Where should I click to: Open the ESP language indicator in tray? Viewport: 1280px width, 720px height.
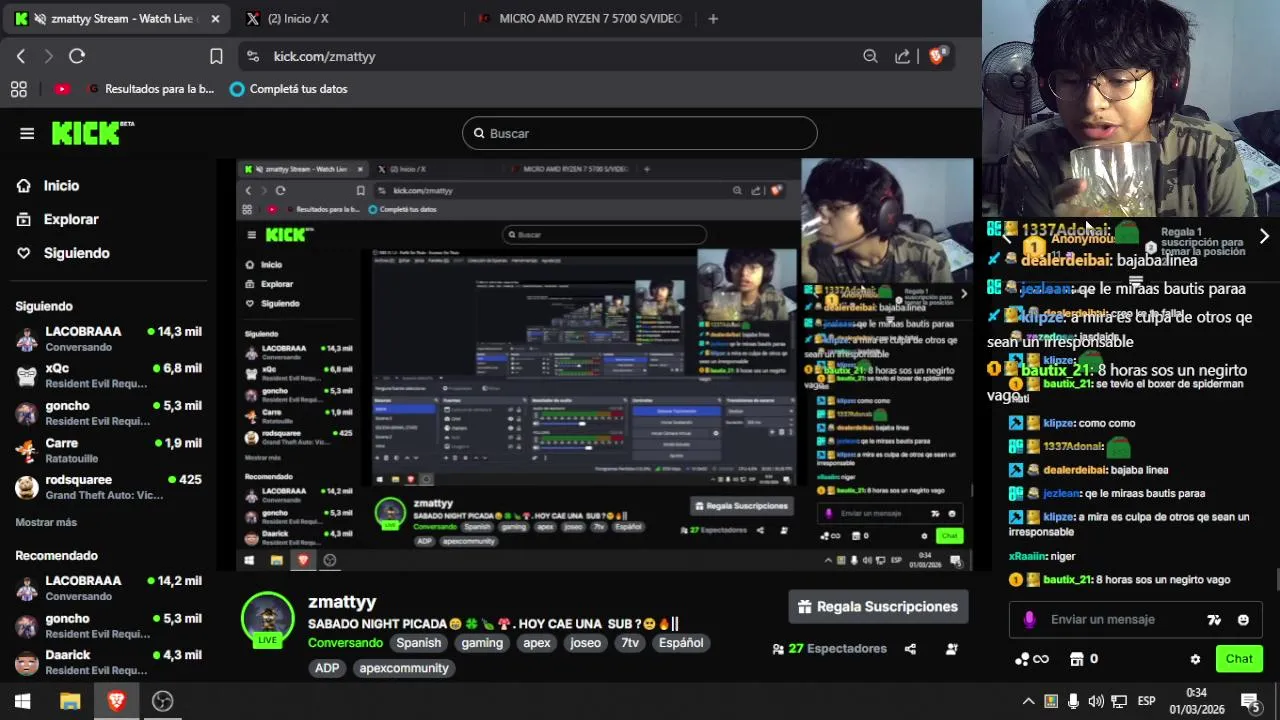1147,701
